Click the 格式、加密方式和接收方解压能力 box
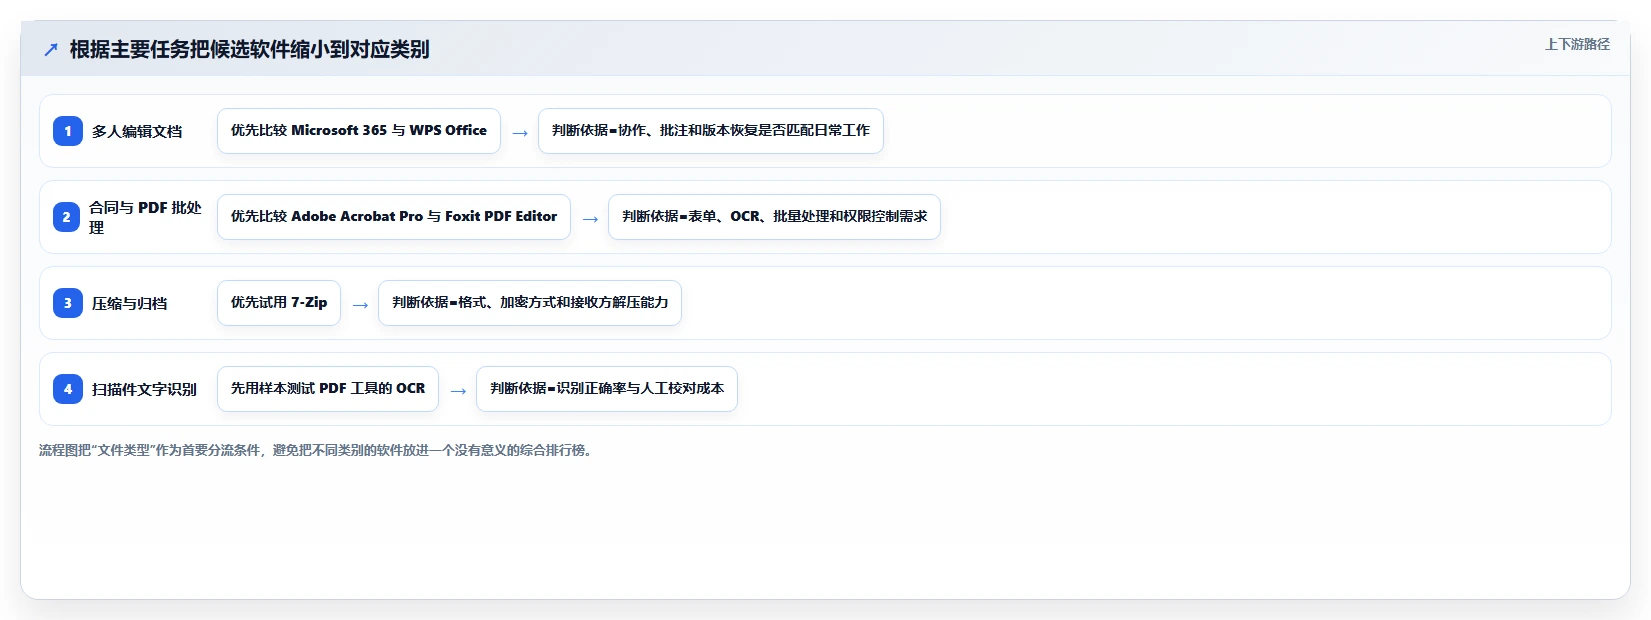 [530, 303]
